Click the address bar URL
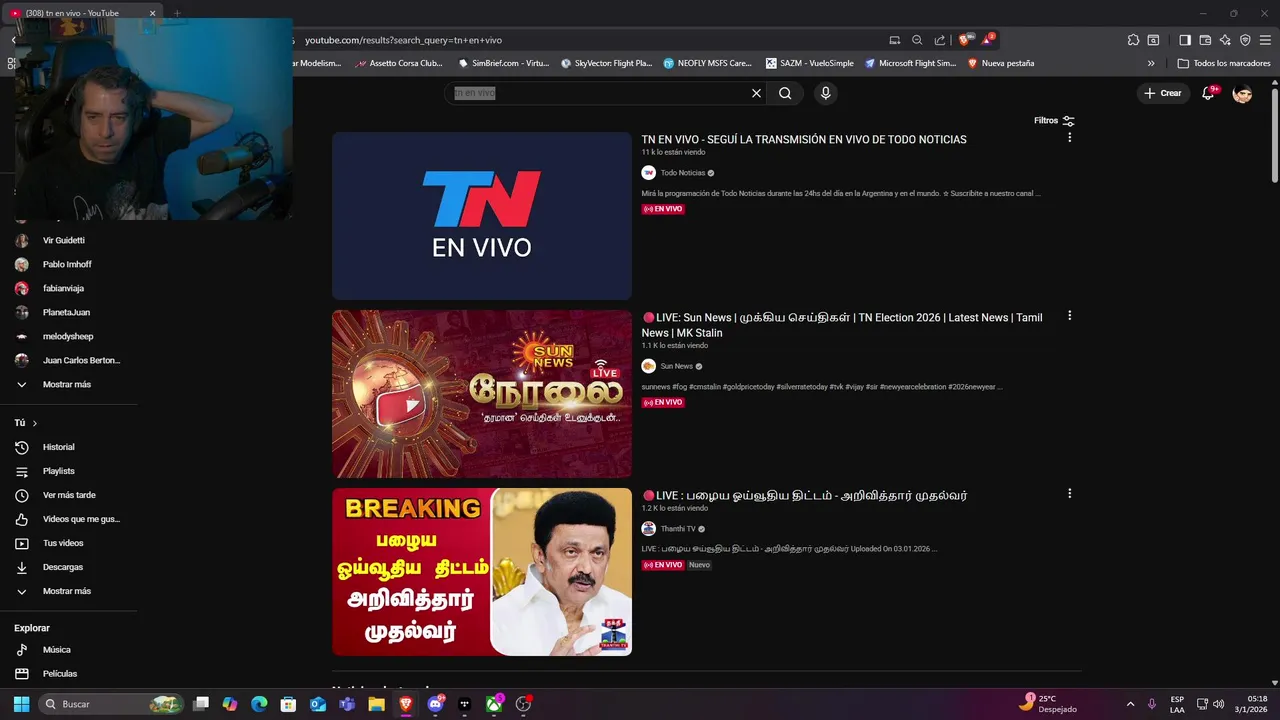The width and height of the screenshot is (1280, 720). coord(403,40)
